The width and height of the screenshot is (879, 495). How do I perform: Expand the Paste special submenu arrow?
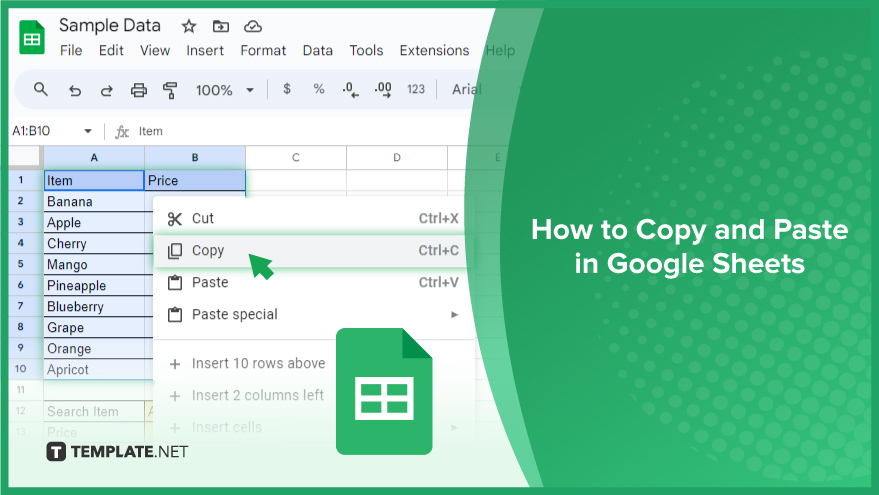tap(455, 314)
